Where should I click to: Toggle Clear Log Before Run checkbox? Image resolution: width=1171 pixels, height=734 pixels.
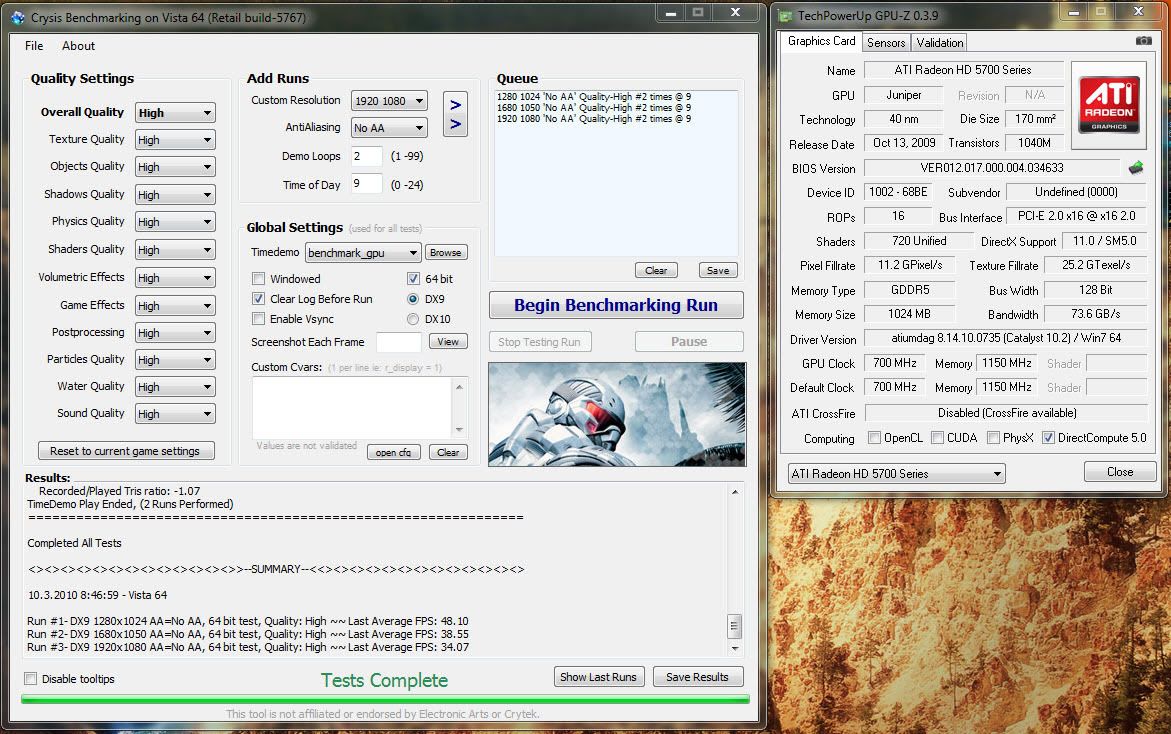click(x=258, y=299)
